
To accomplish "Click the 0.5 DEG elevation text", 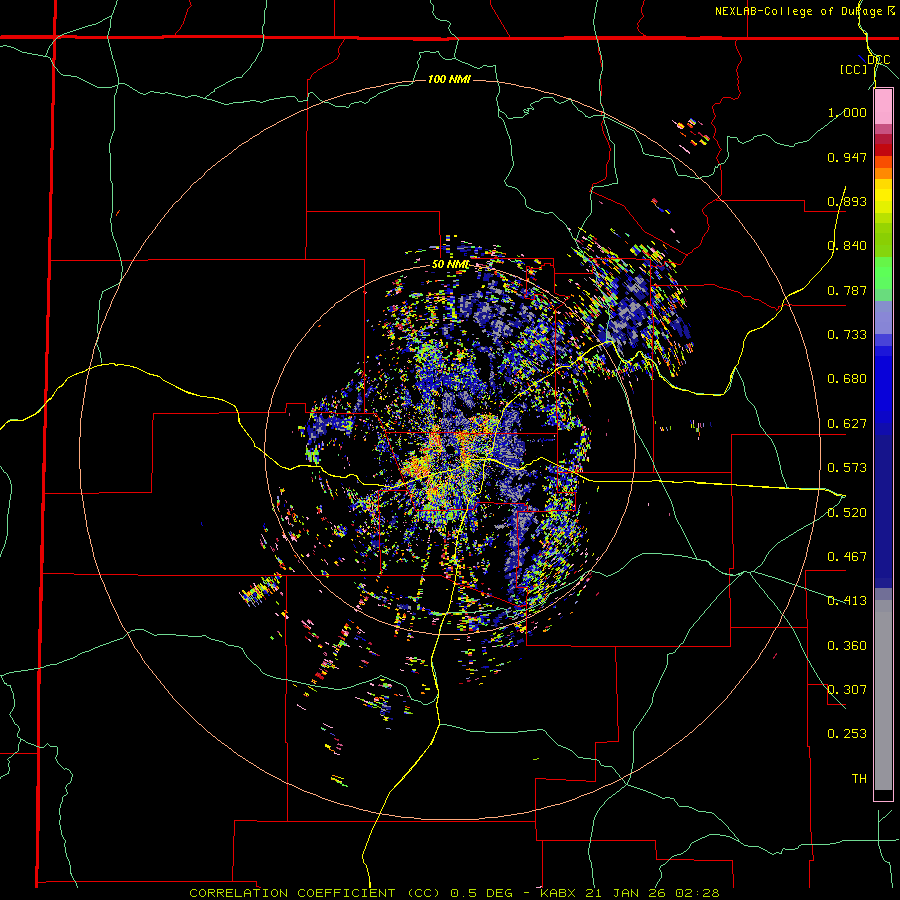I will [481, 893].
